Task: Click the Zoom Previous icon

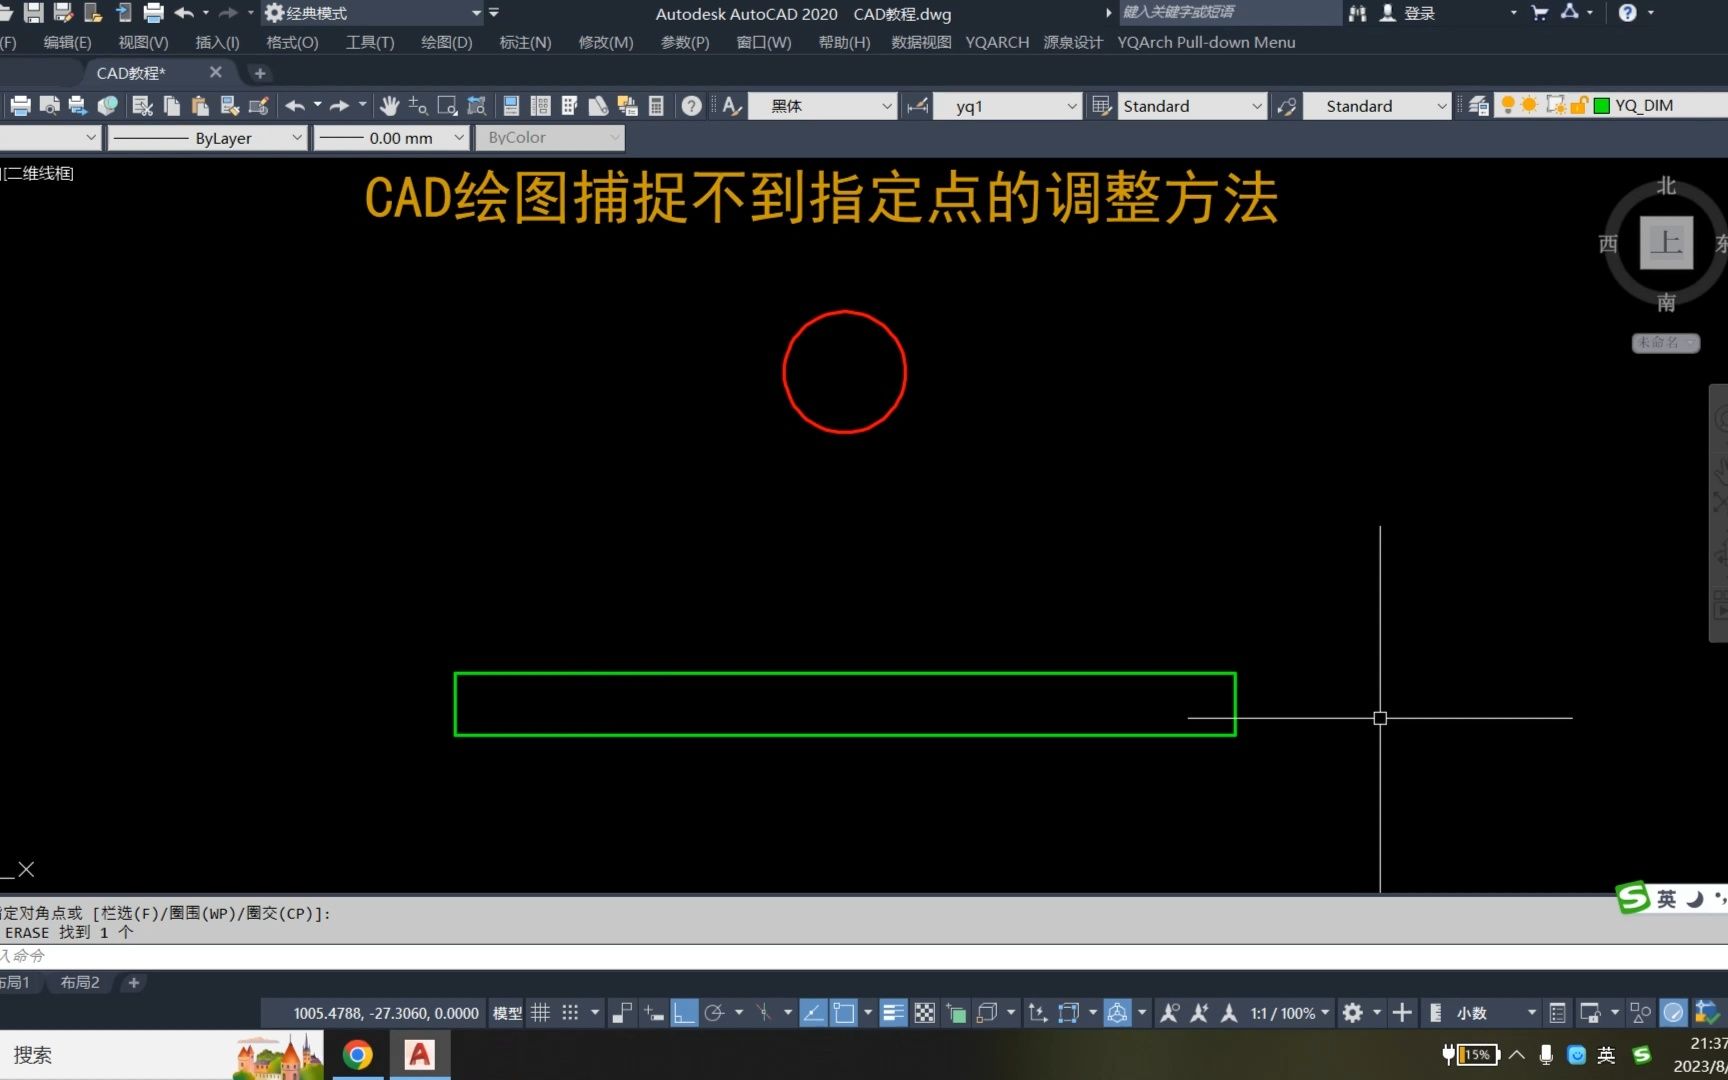Action: coord(477,106)
